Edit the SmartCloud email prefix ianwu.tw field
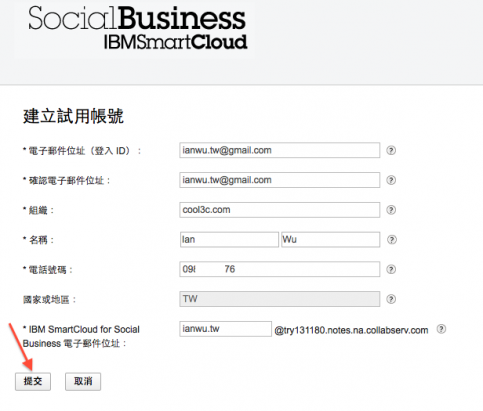 click(226, 329)
